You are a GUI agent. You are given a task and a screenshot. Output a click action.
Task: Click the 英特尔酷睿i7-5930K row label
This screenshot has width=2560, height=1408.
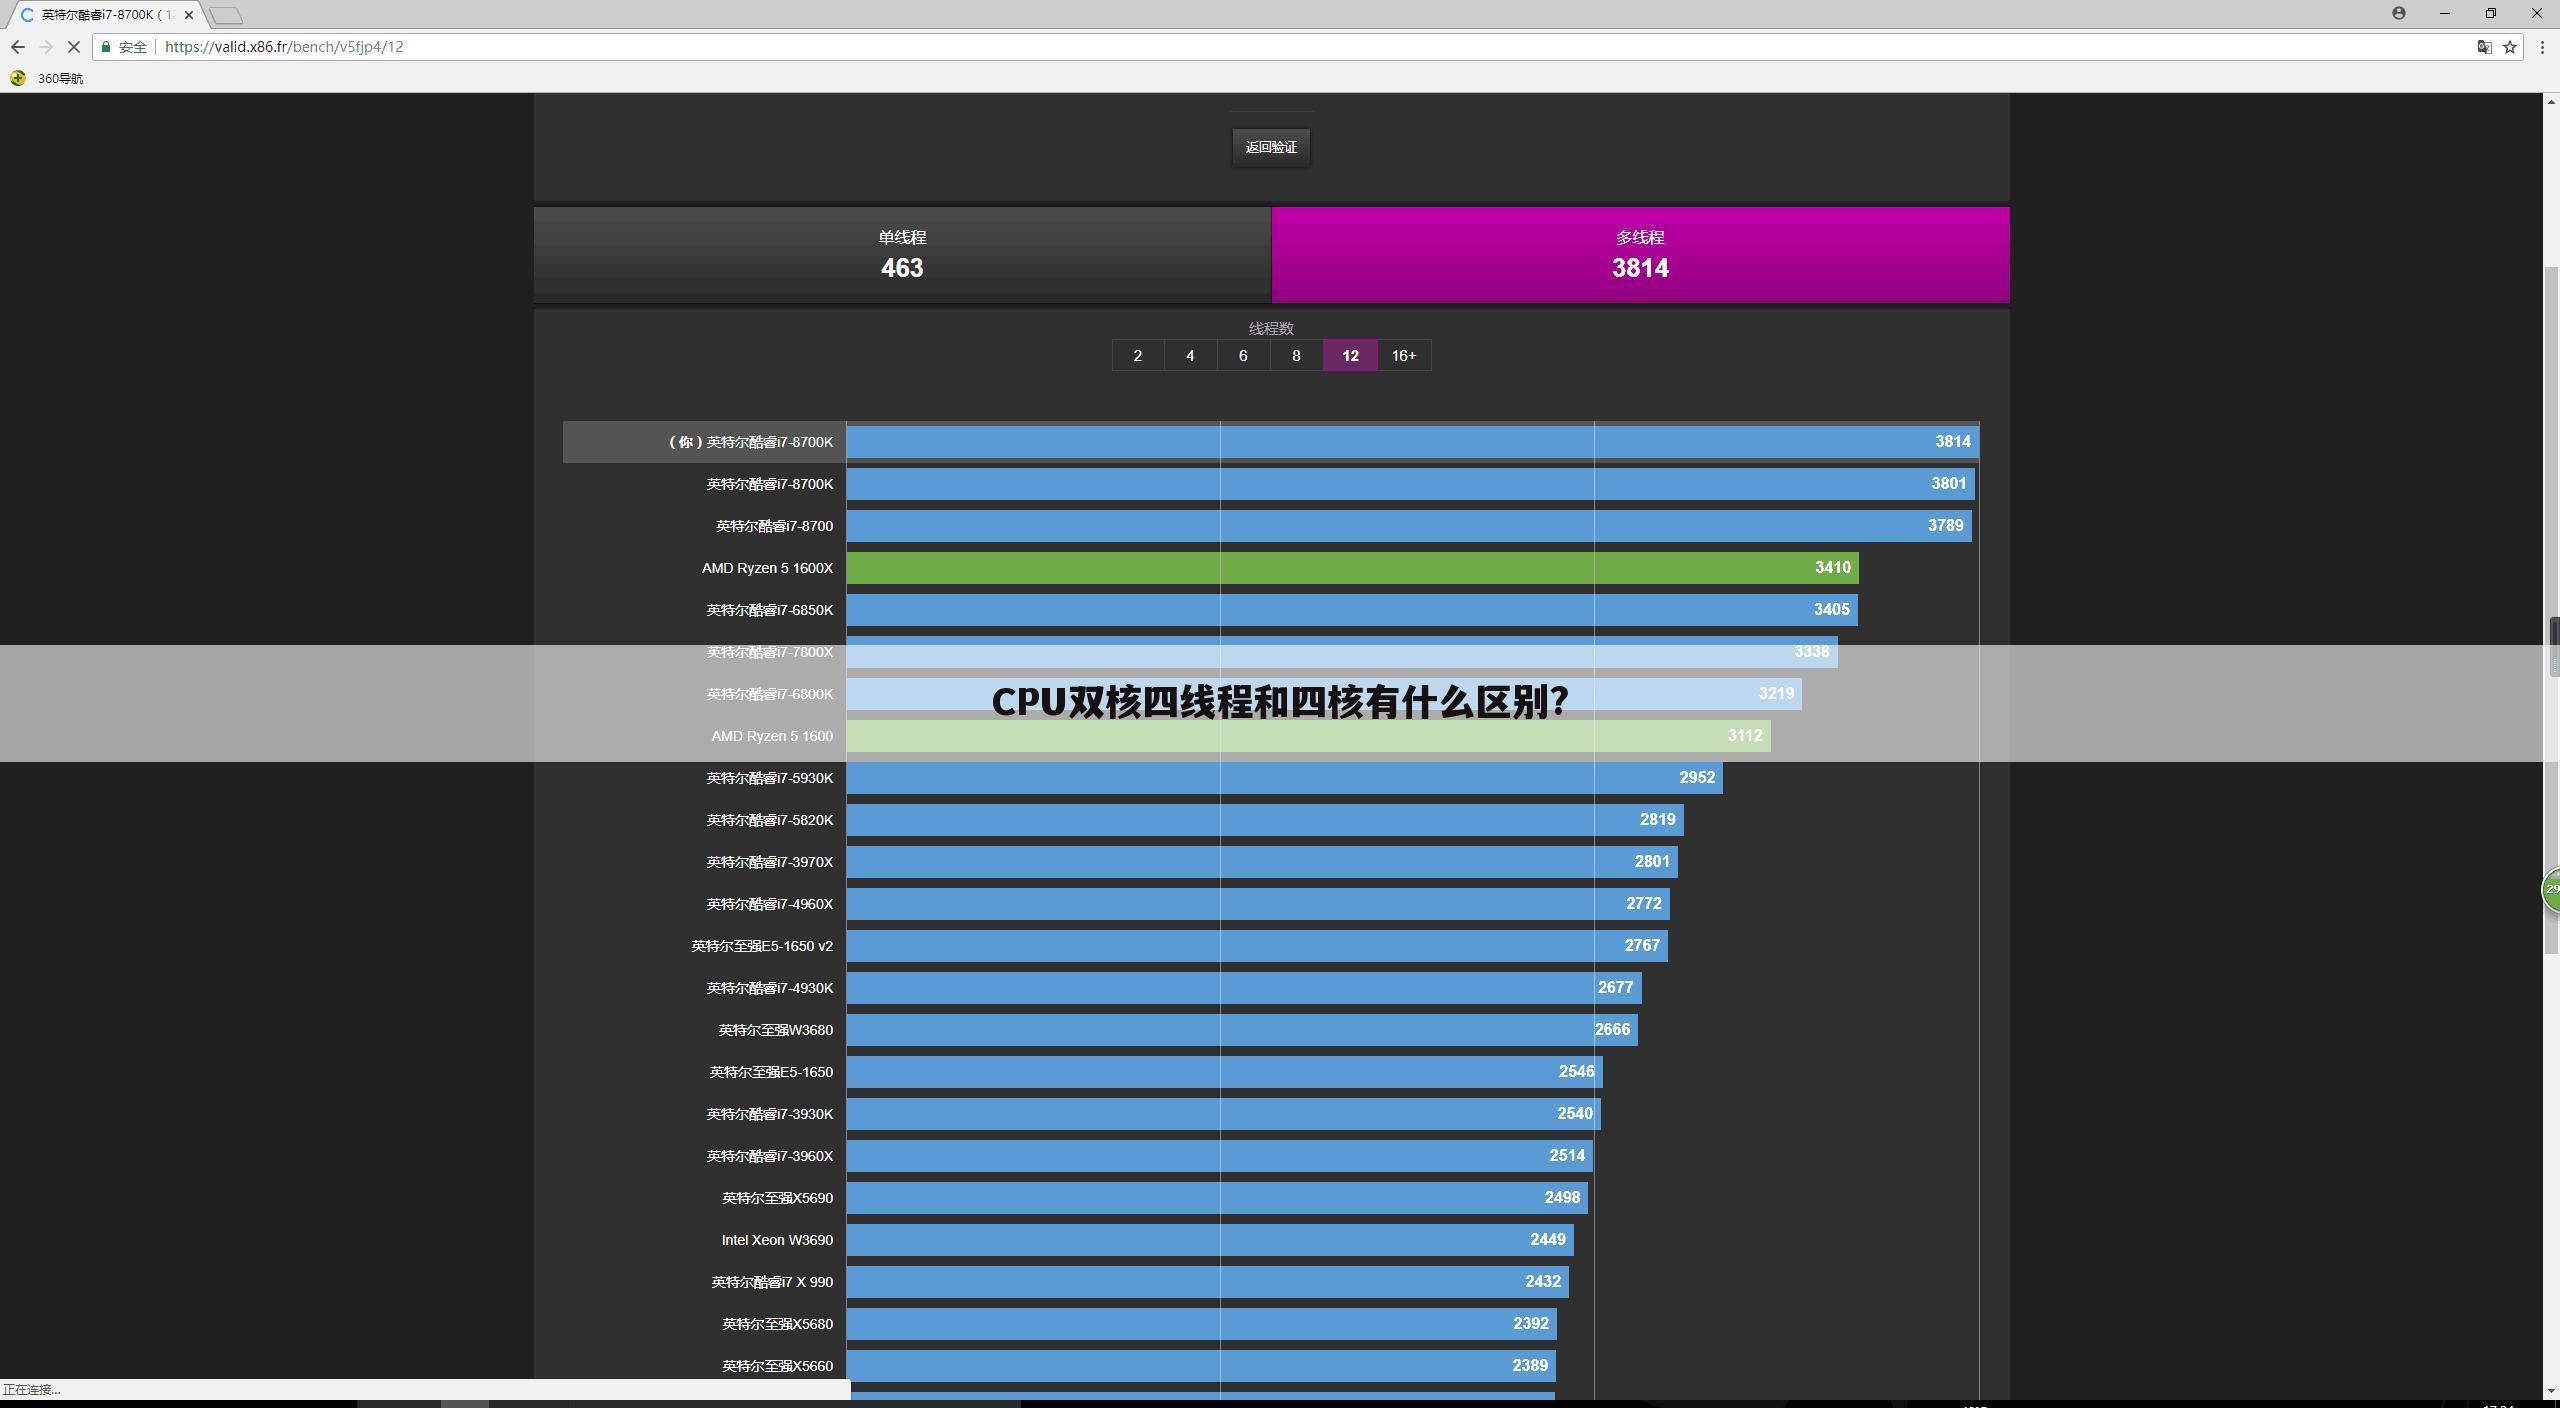[769, 778]
